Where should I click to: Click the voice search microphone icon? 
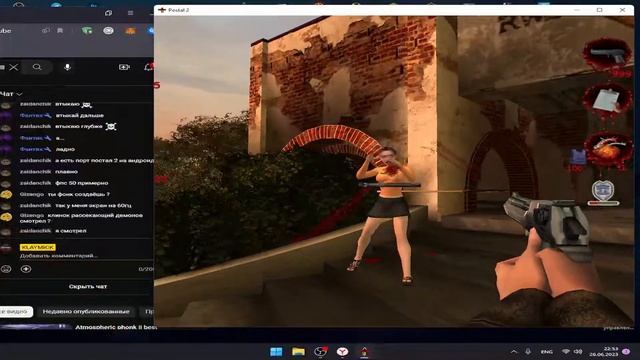point(67,67)
